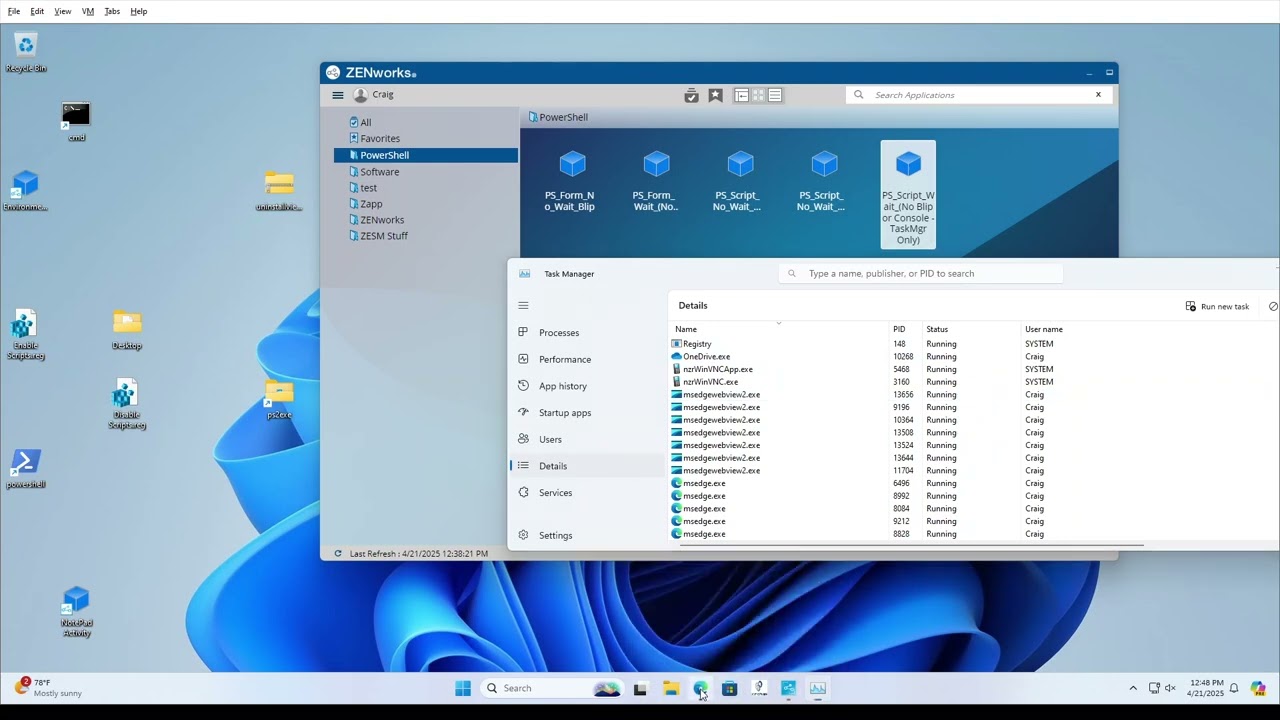Click the horizontal scrollbar in Task Manager details
The image size is (1280, 720).
click(x=912, y=546)
